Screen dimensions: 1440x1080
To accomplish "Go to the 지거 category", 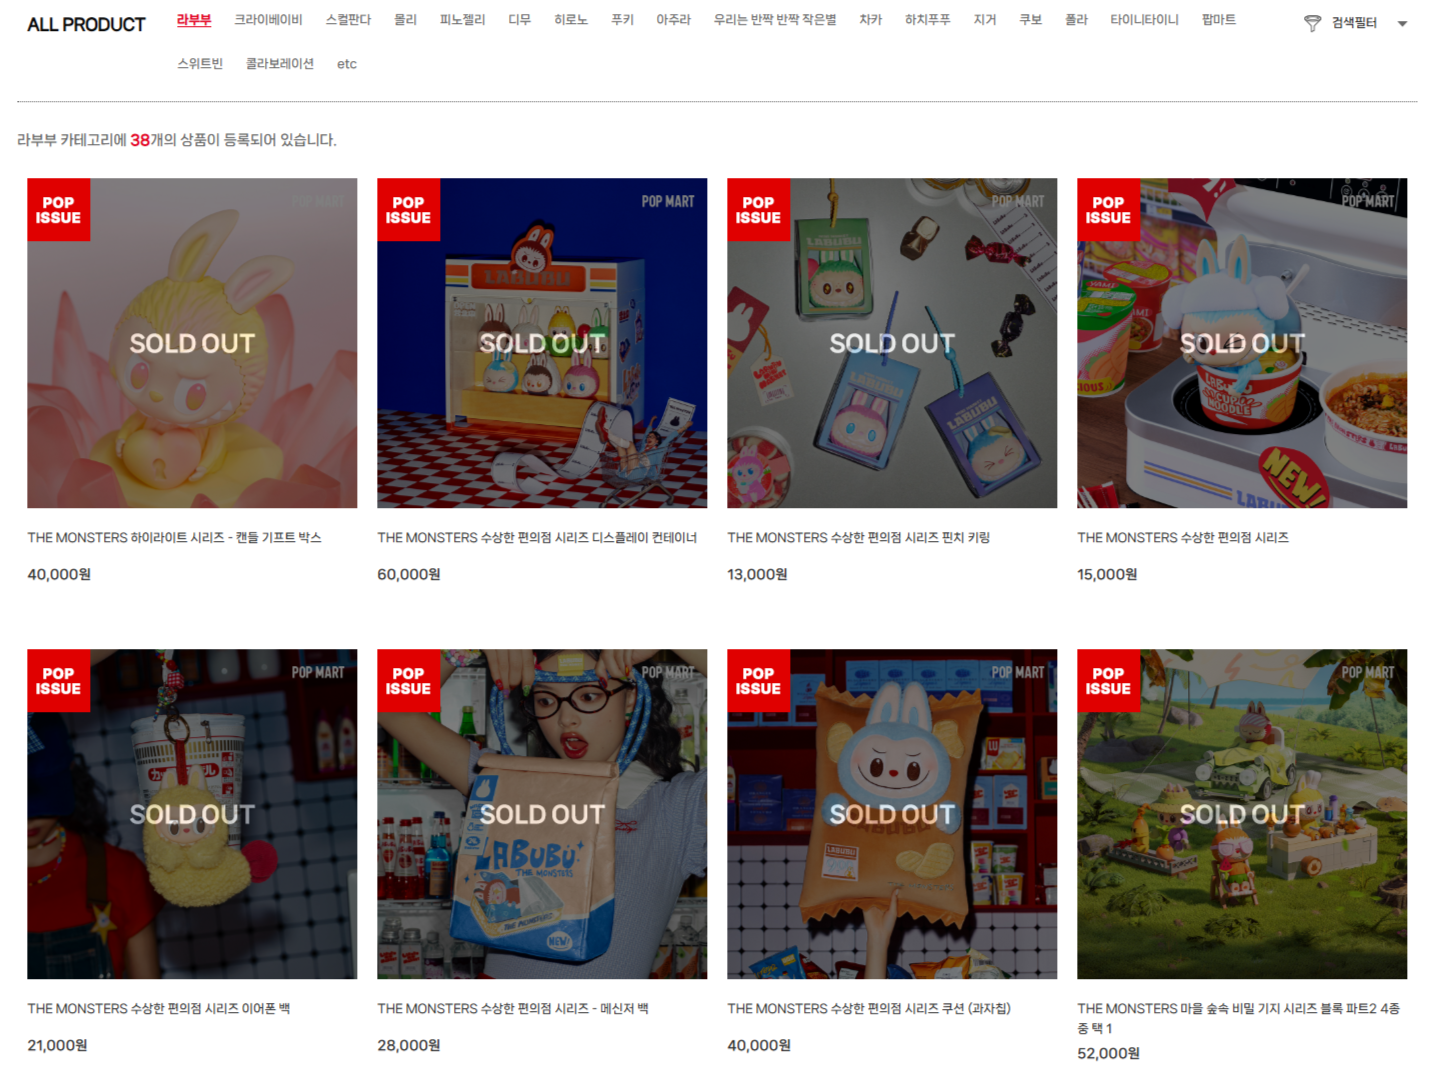I will (x=985, y=20).
